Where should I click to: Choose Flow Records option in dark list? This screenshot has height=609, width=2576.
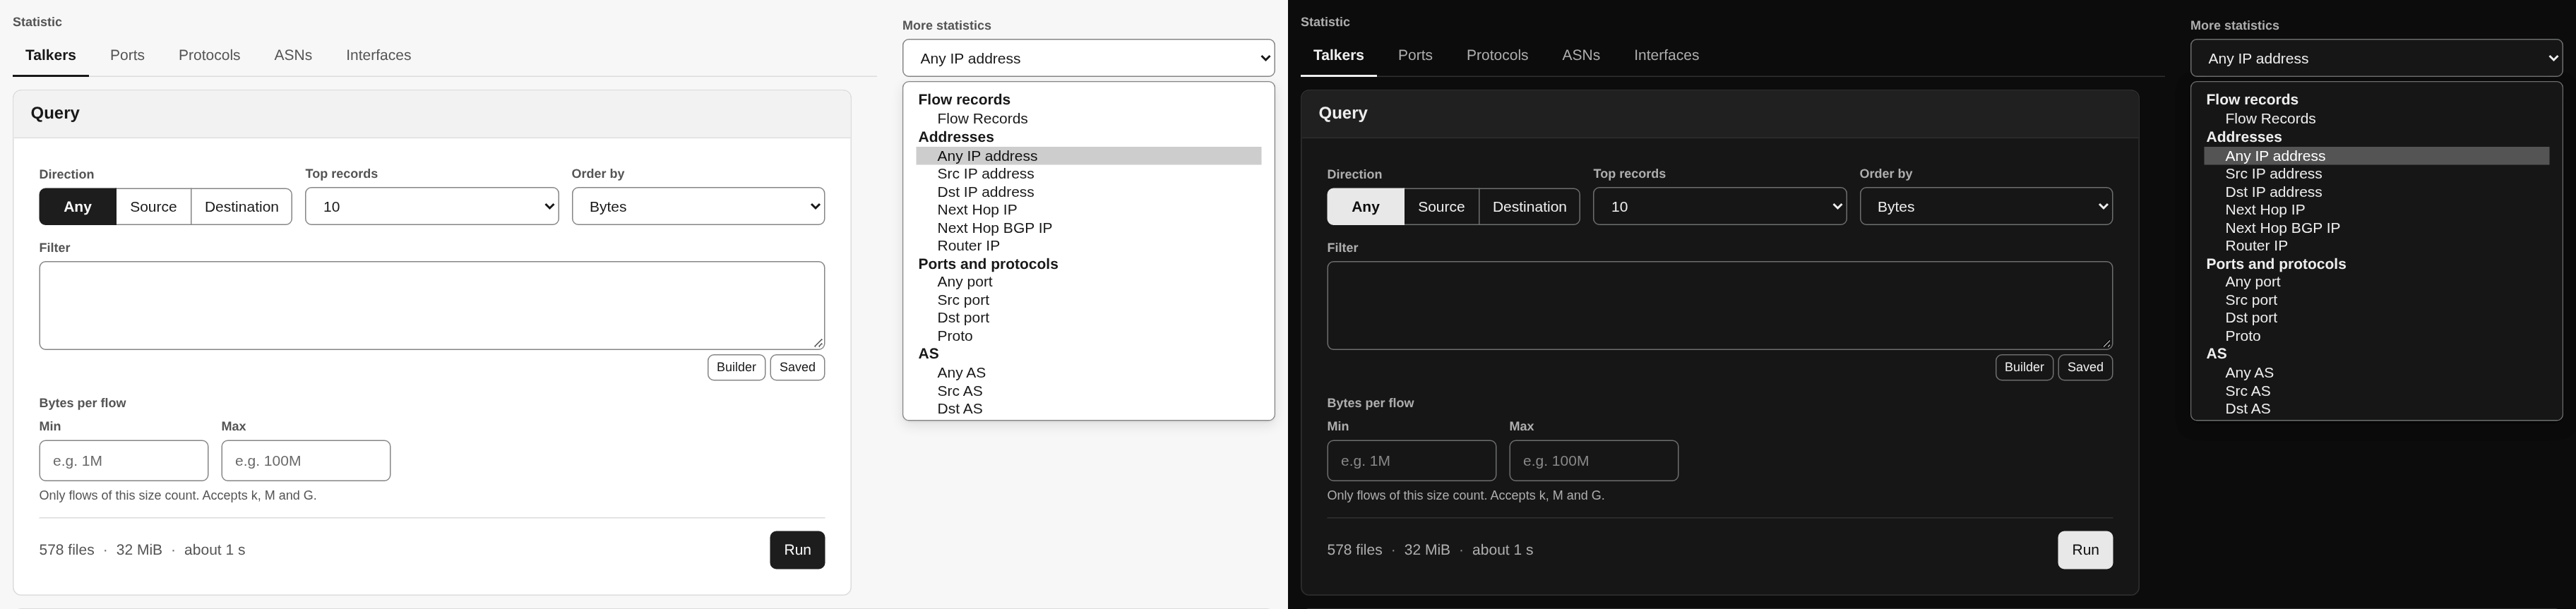point(2377,119)
